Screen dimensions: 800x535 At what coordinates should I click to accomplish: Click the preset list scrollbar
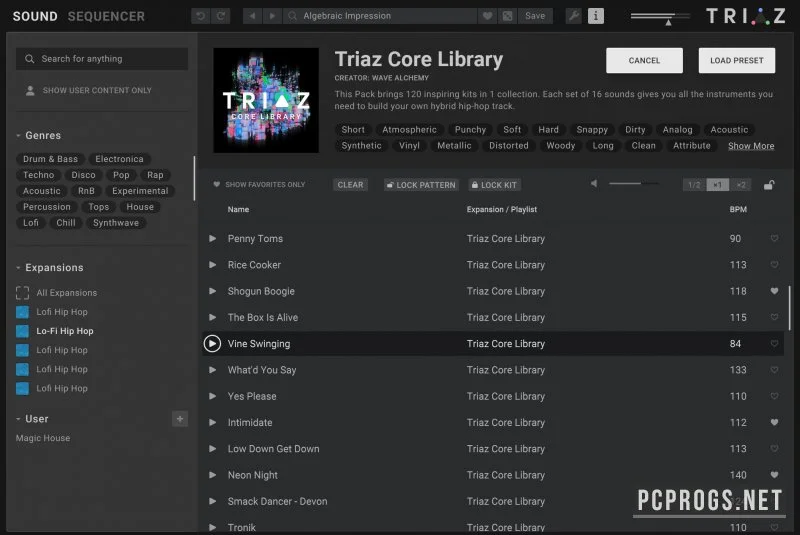[x=790, y=308]
